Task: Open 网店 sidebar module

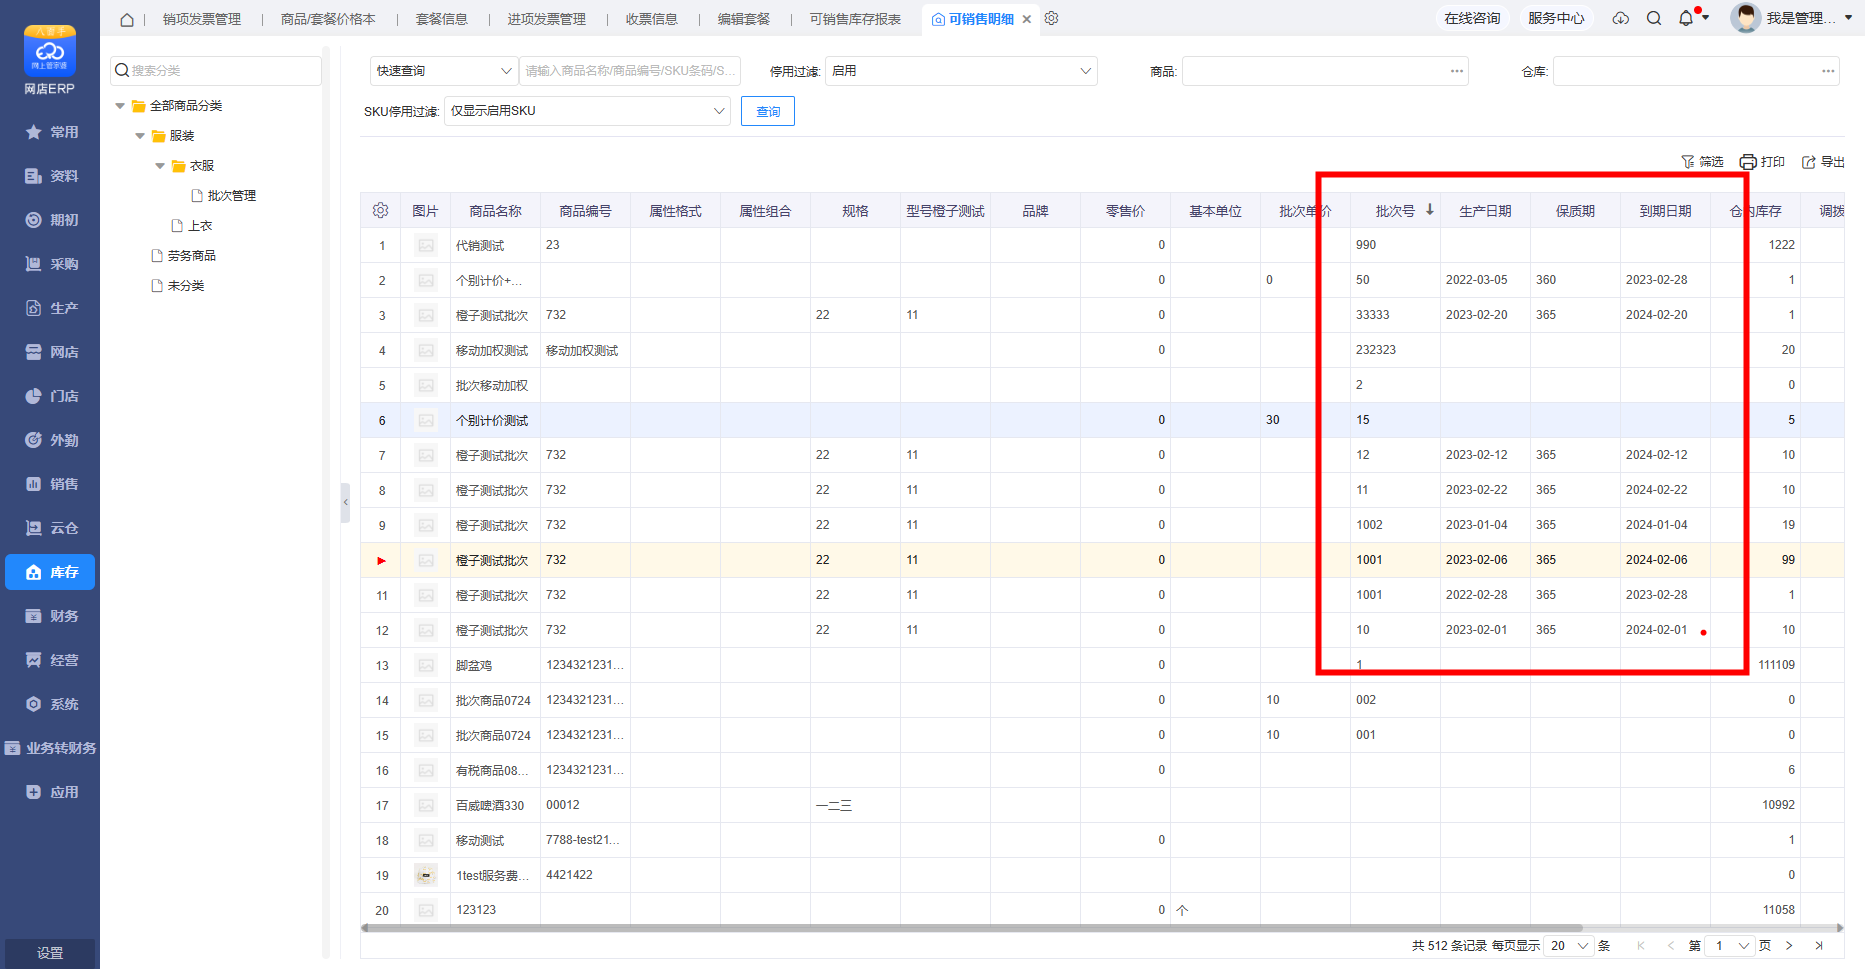Action: coord(50,352)
